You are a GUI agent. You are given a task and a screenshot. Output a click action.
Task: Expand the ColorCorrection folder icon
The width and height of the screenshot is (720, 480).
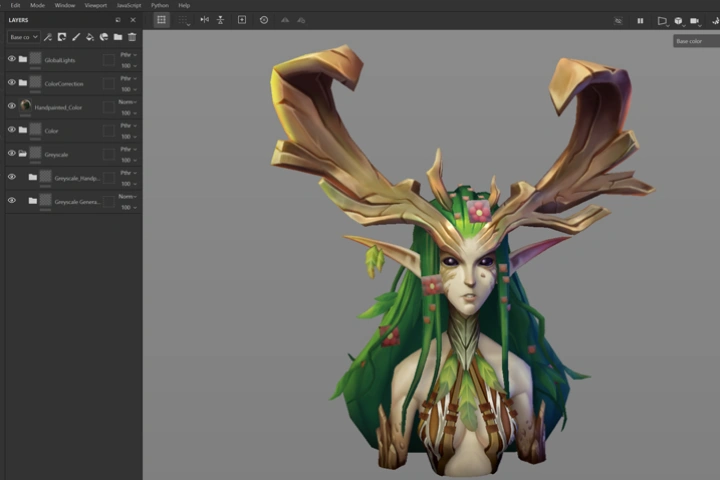[22, 82]
